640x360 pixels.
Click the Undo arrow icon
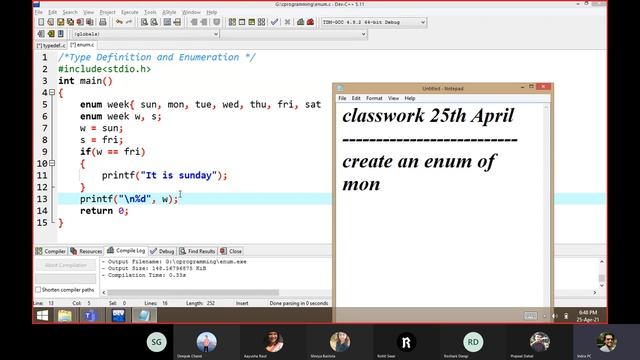point(119,22)
